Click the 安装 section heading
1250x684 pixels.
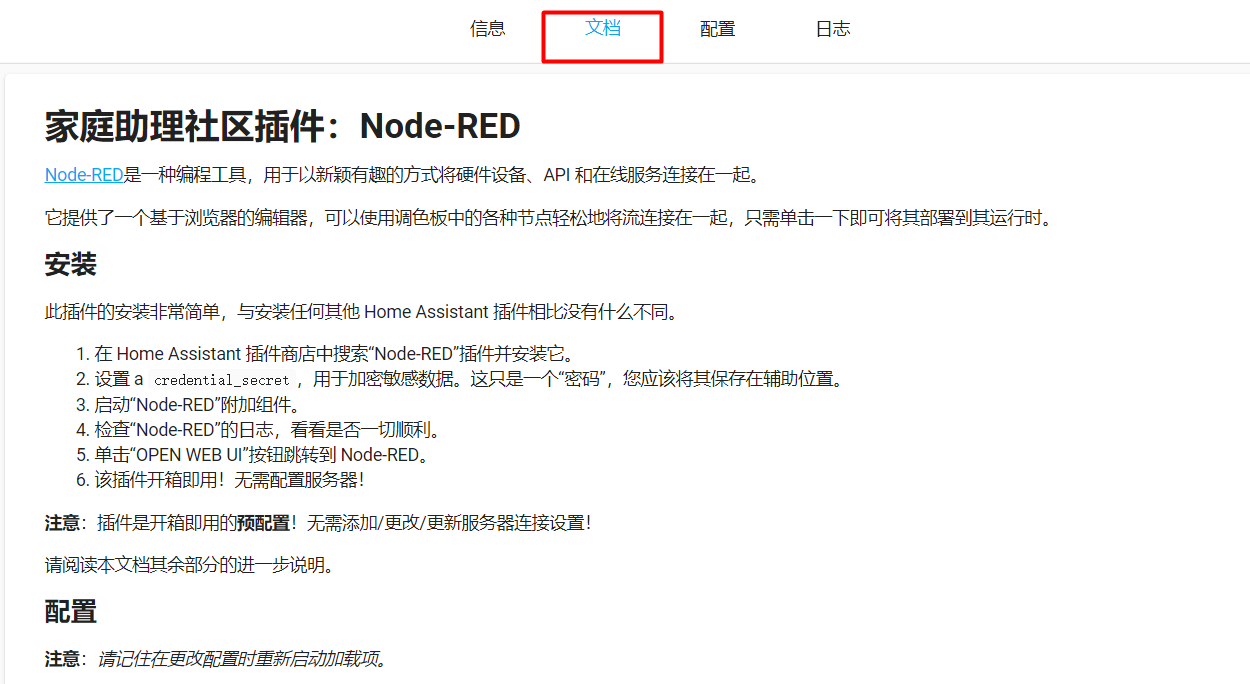coord(71,265)
